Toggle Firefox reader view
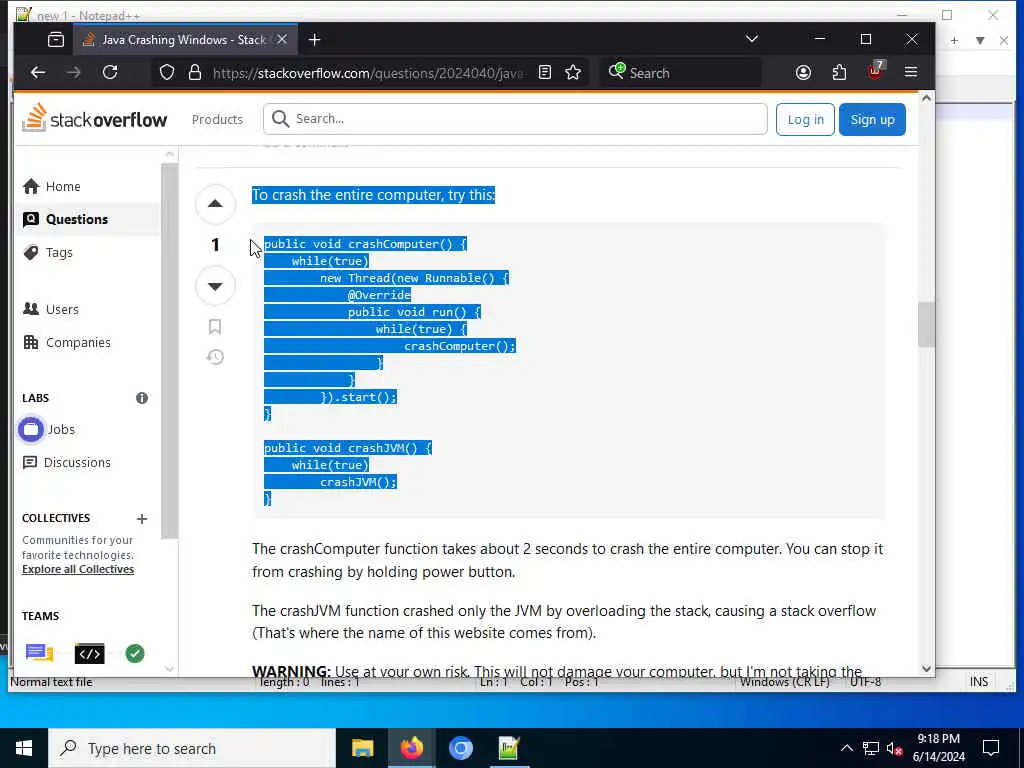The image size is (1024, 768). click(545, 72)
